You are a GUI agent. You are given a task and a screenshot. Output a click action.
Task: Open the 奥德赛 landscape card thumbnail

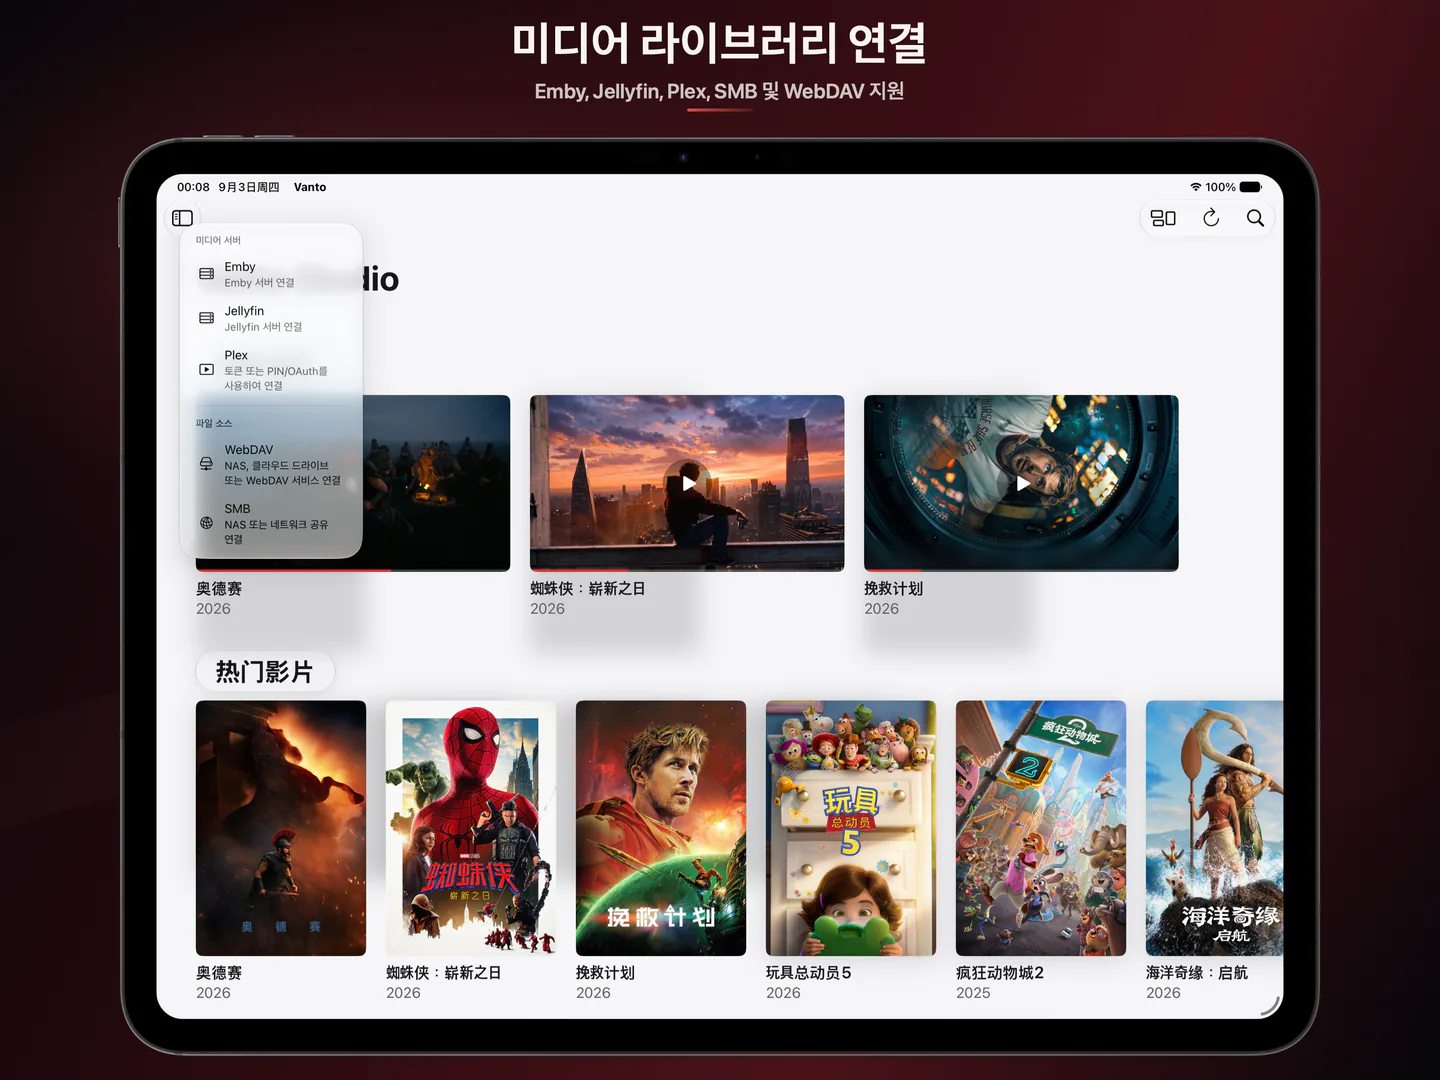(436, 483)
